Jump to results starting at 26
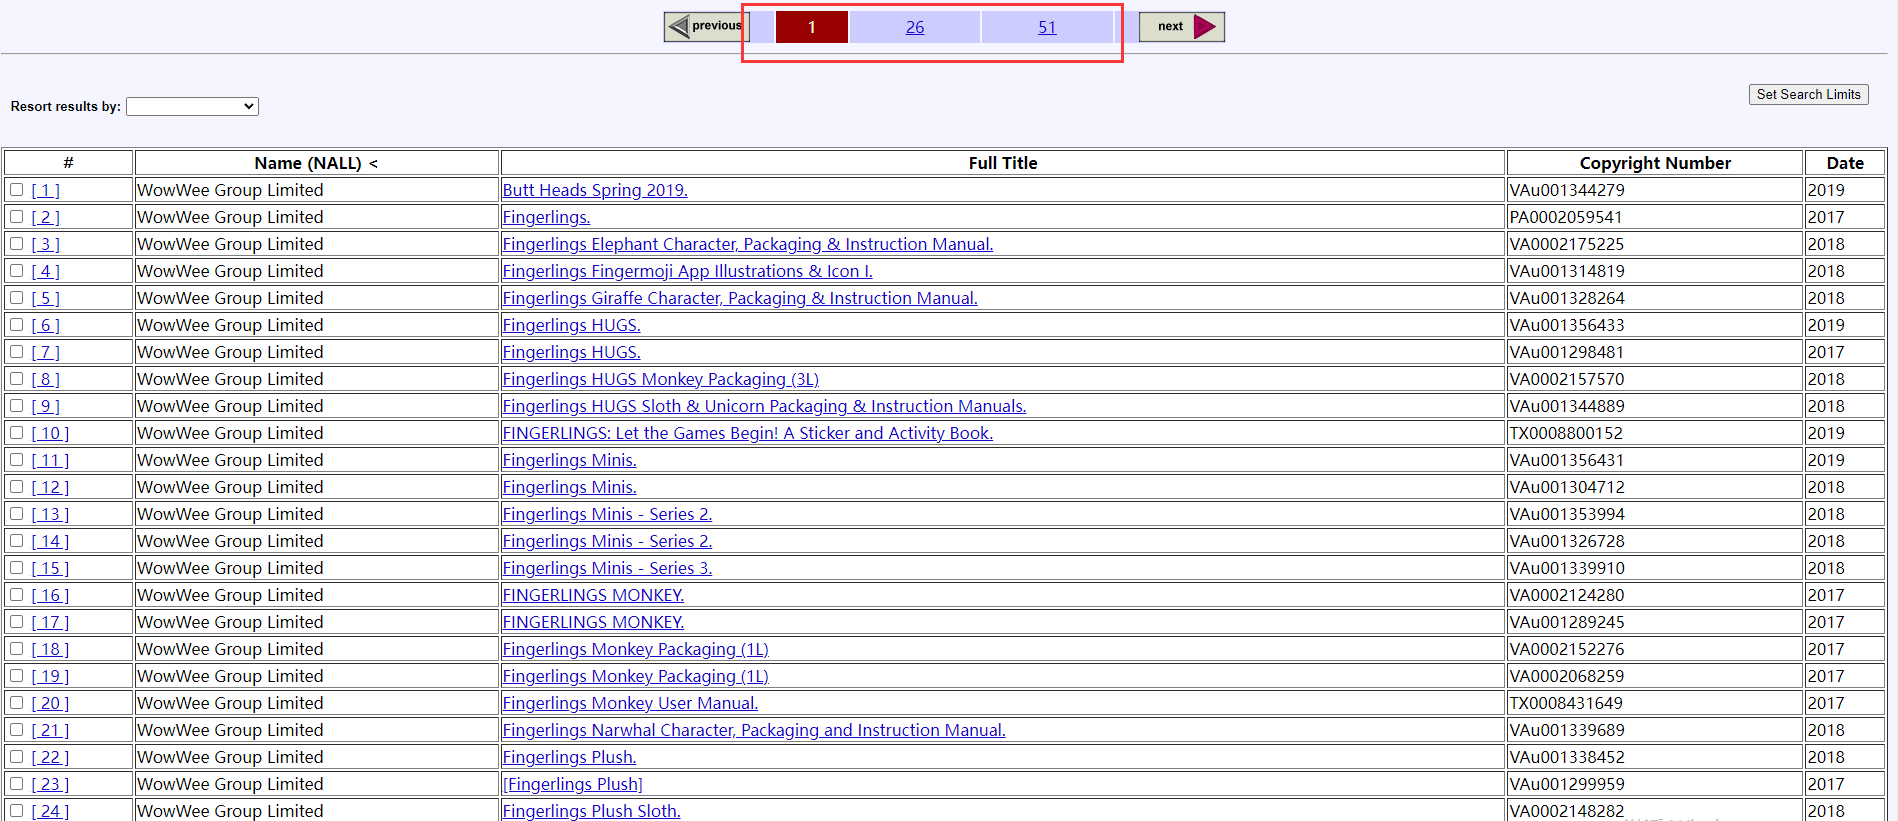 915,27
